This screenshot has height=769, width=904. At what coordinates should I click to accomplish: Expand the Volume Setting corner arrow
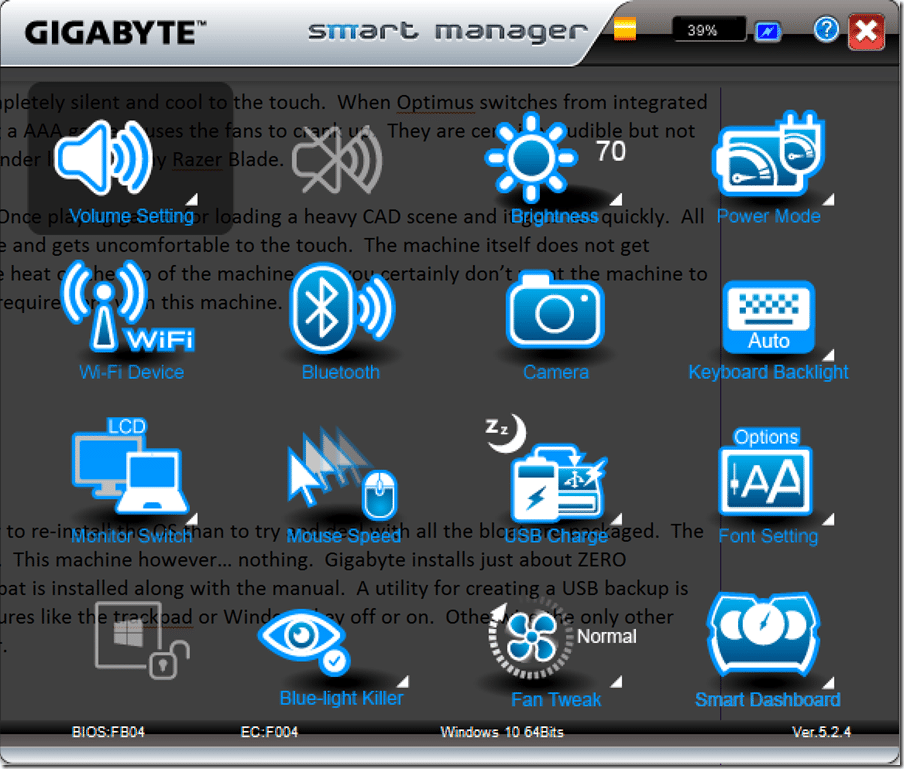[x=191, y=199]
